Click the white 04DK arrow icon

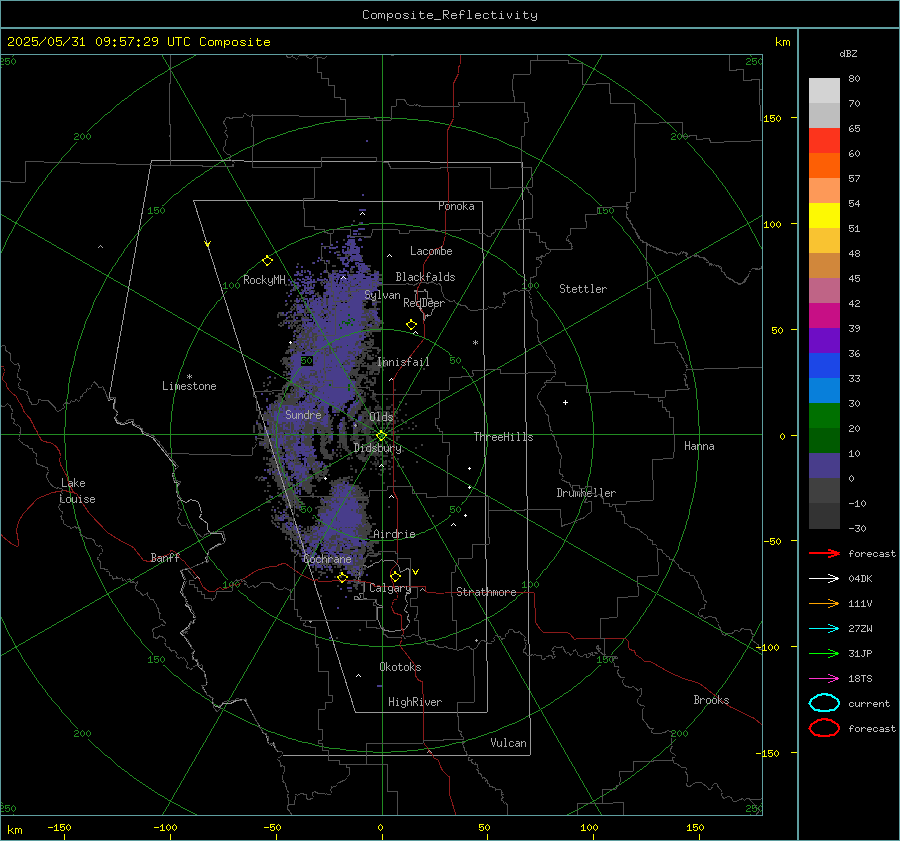coord(824,578)
